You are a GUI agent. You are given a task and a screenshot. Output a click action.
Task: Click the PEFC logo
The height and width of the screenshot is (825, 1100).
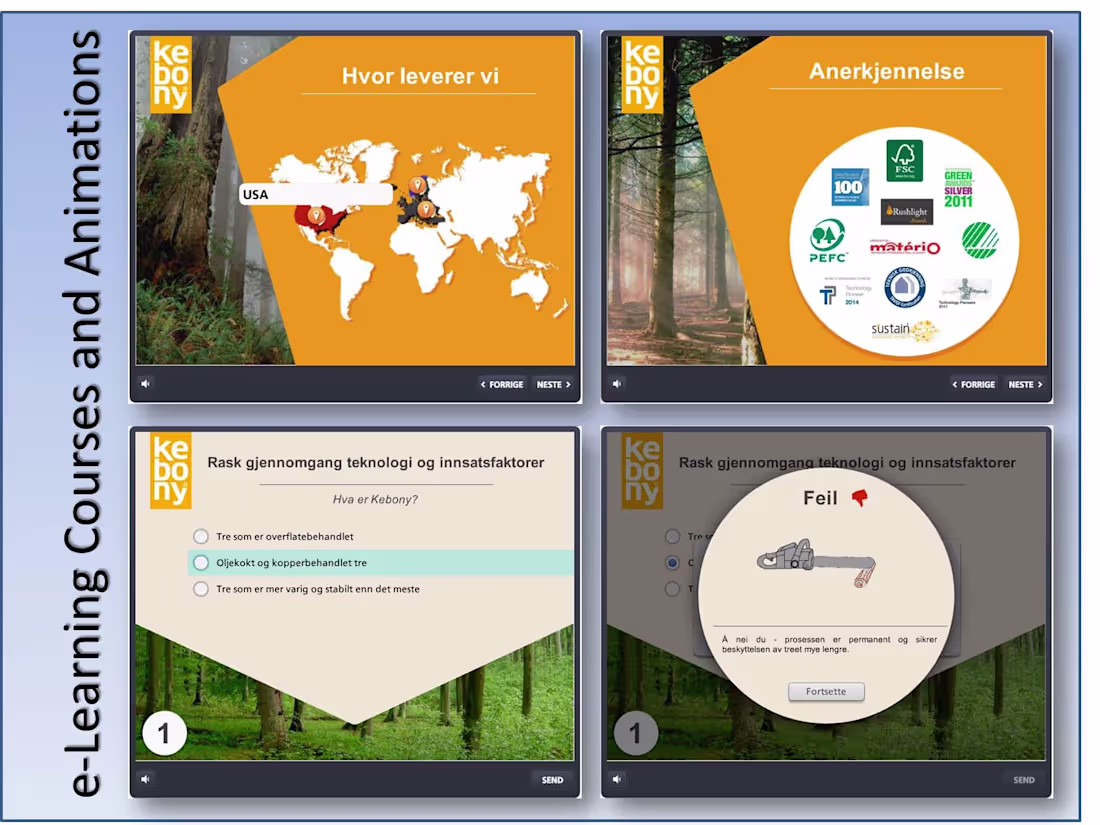[828, 241]
